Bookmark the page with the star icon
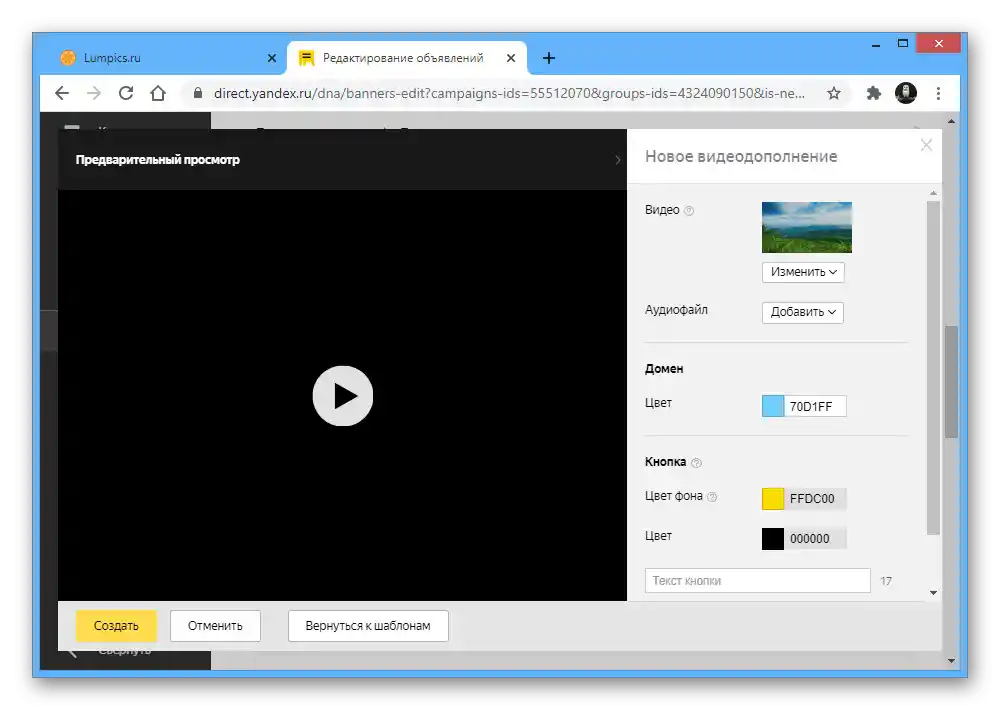 [835, 93]
